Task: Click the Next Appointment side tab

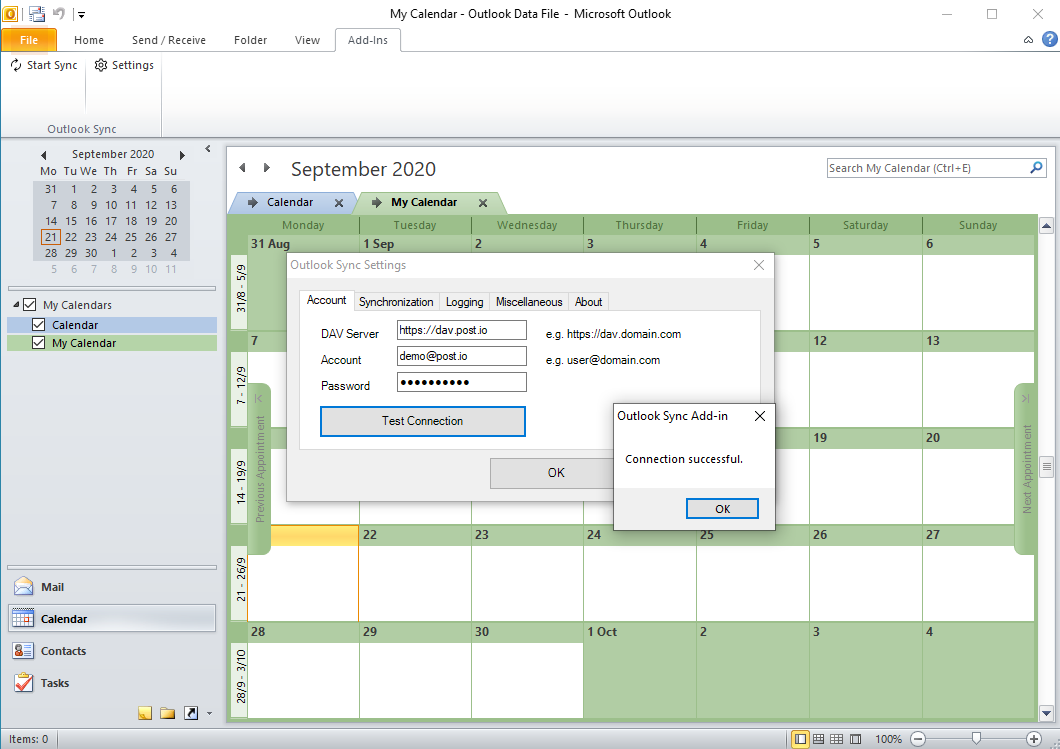Action: click(x=1026, y=469)
